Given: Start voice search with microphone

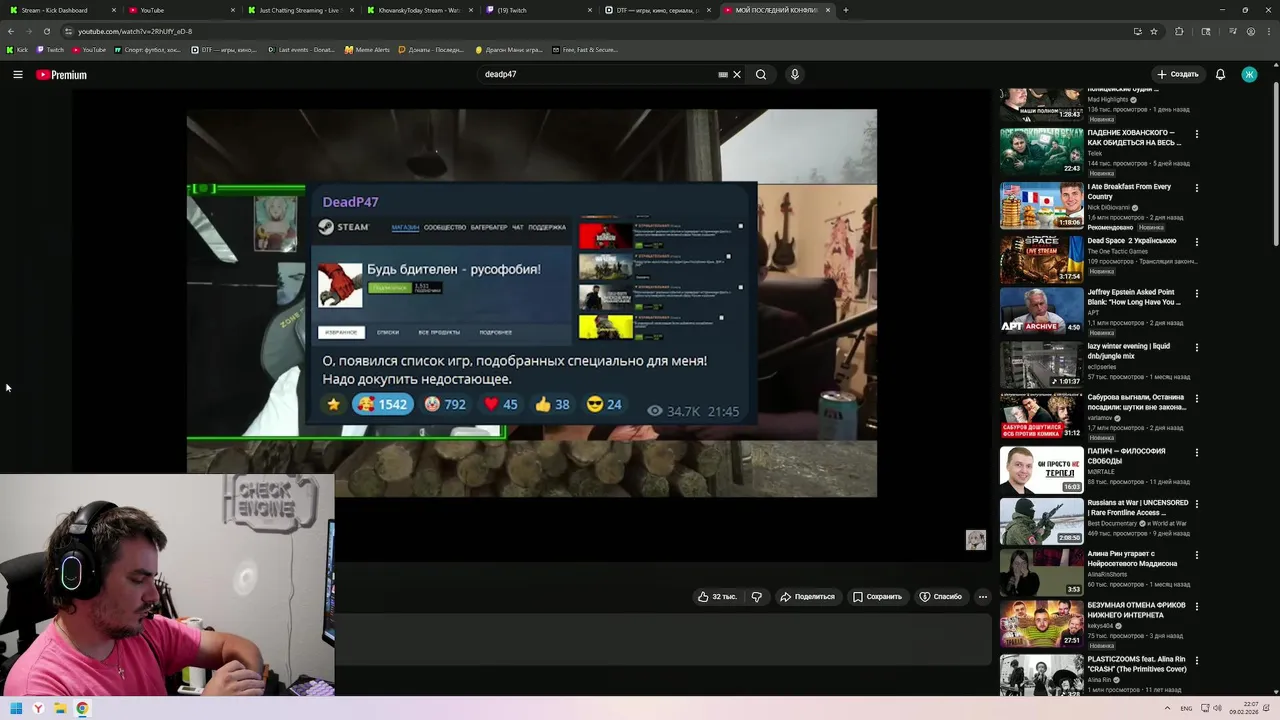Looking at the screenshot, I should (794, 74).
